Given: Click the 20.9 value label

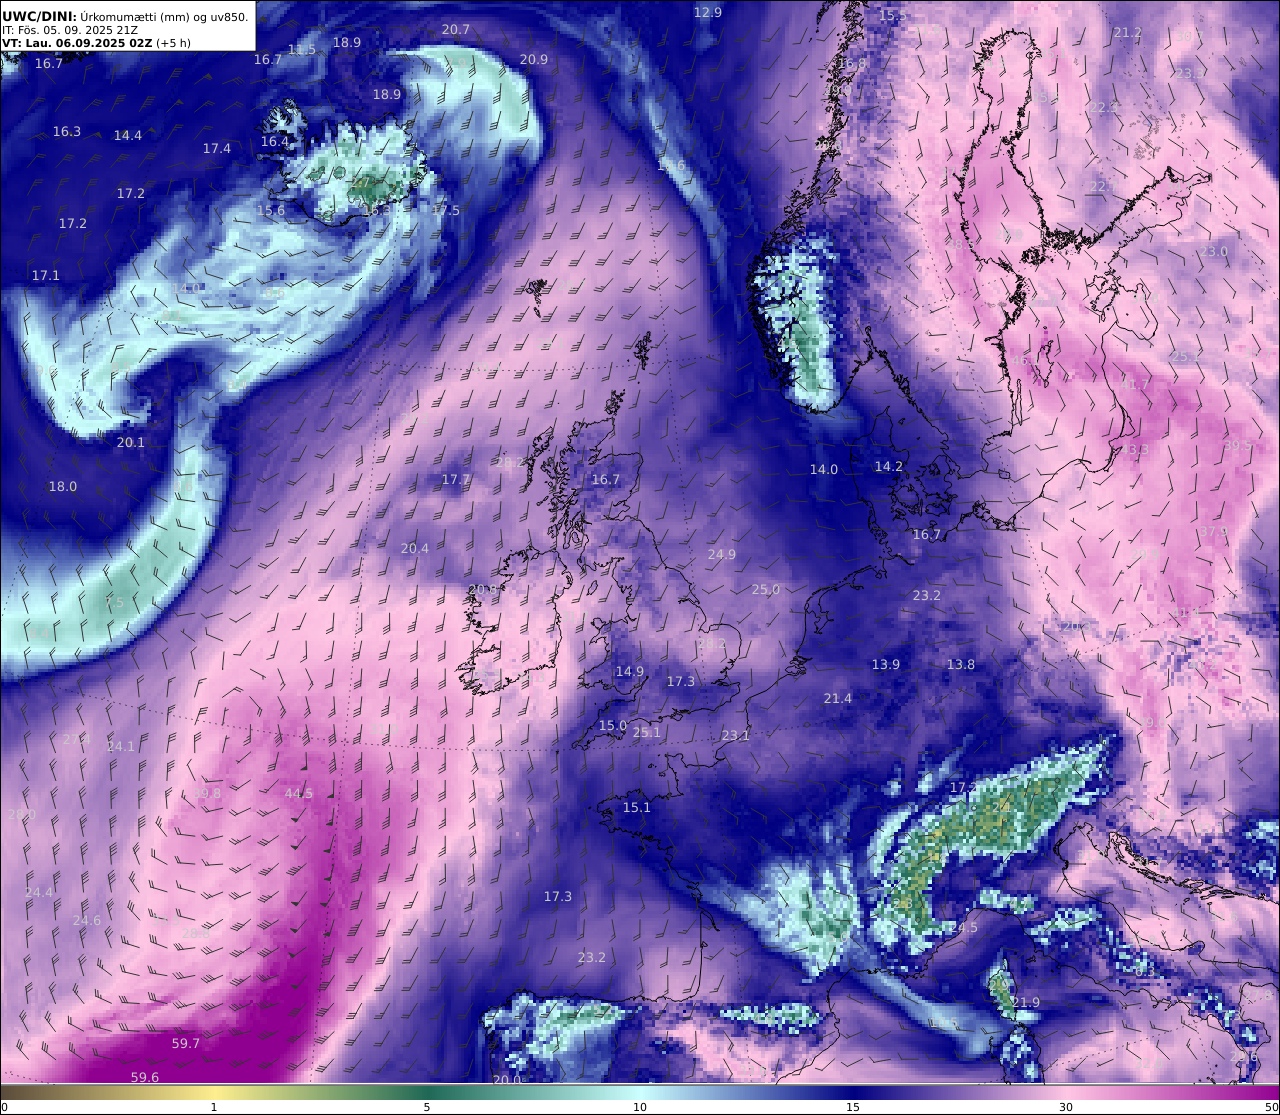Looking at the screenshot, I should pyautogui.click(x=534, y=59).
